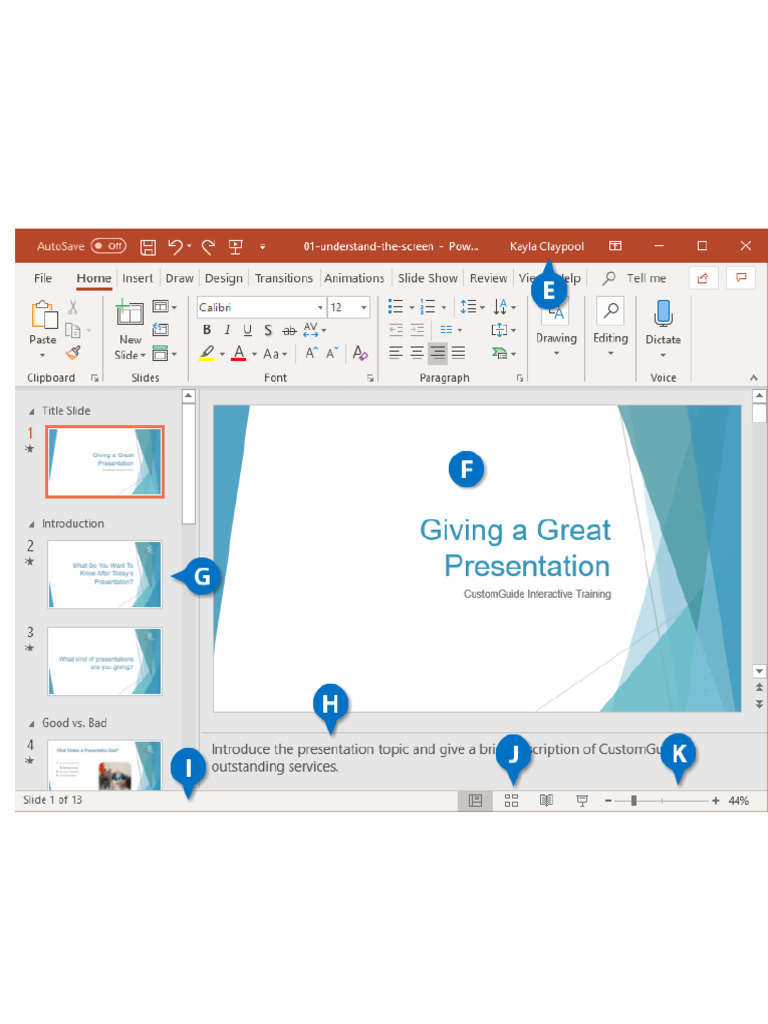Viewport: 768px width, 1024px height.
Task: Switch to the Insert tab
Action: 138,278
